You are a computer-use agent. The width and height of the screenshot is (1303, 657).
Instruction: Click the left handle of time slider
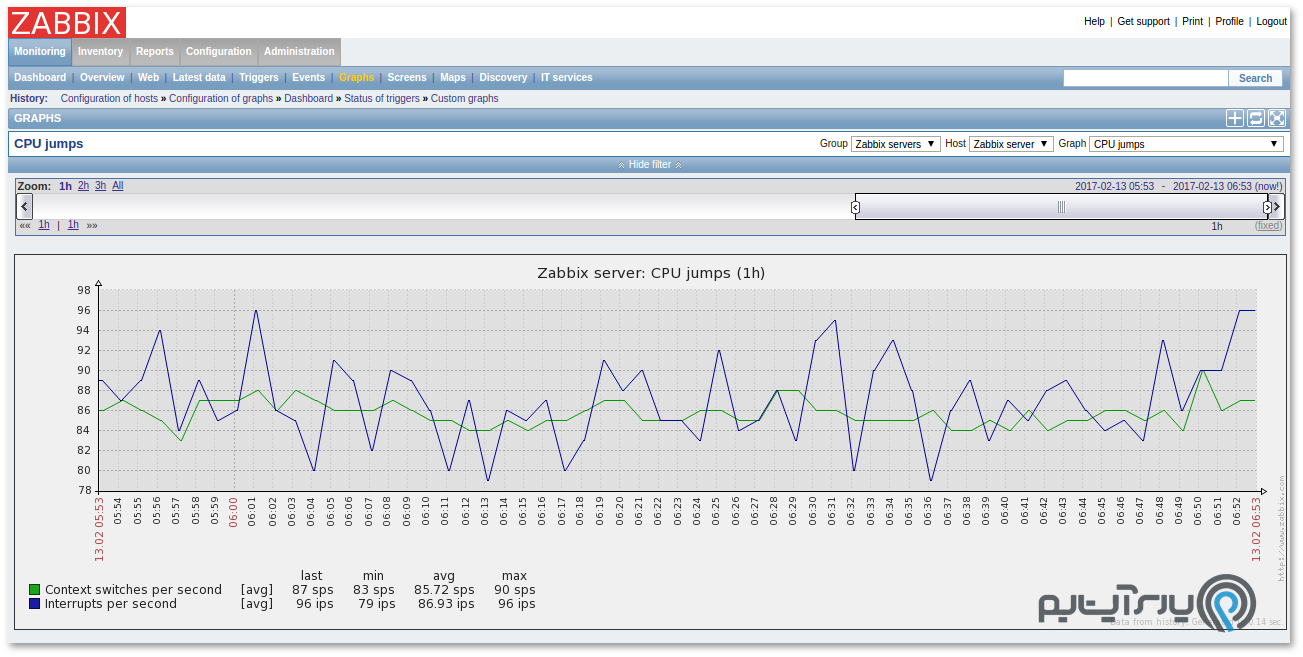(855, 207)
